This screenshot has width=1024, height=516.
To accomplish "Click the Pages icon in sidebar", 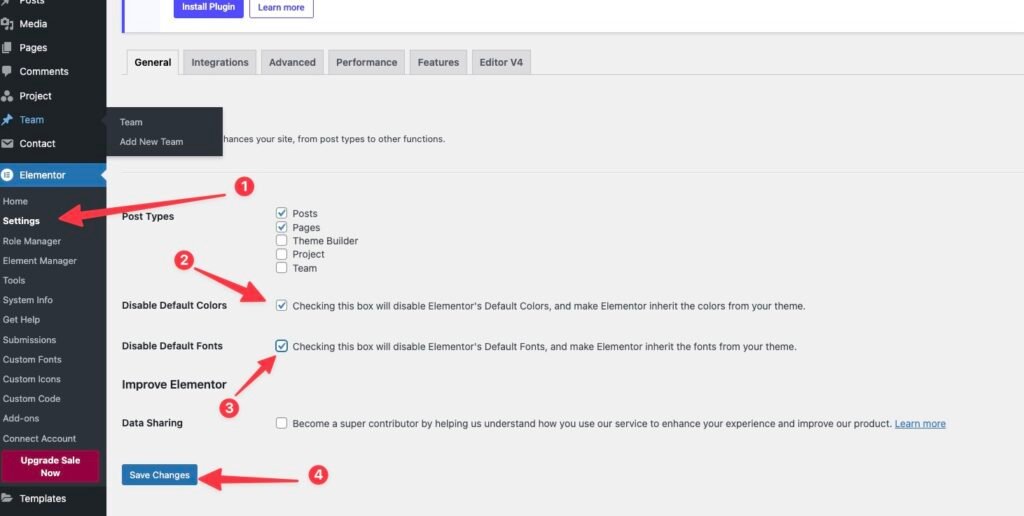I will click(x=8, y=48).
